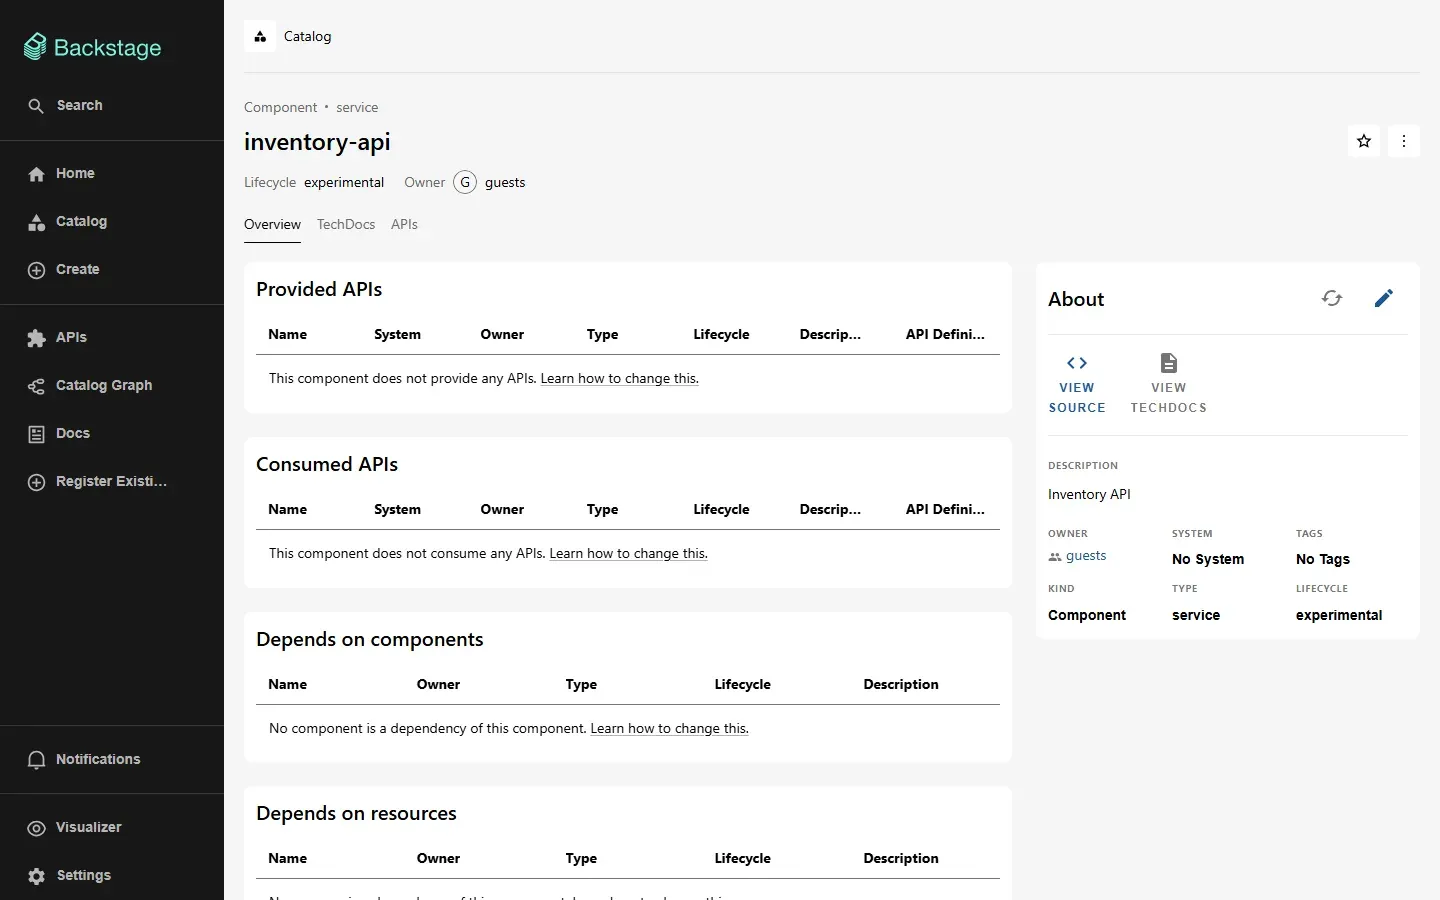Open the Create page in sidebar
Image resolution: width=1440 pixels, height=900 pixels.
(x=112, y=269)
